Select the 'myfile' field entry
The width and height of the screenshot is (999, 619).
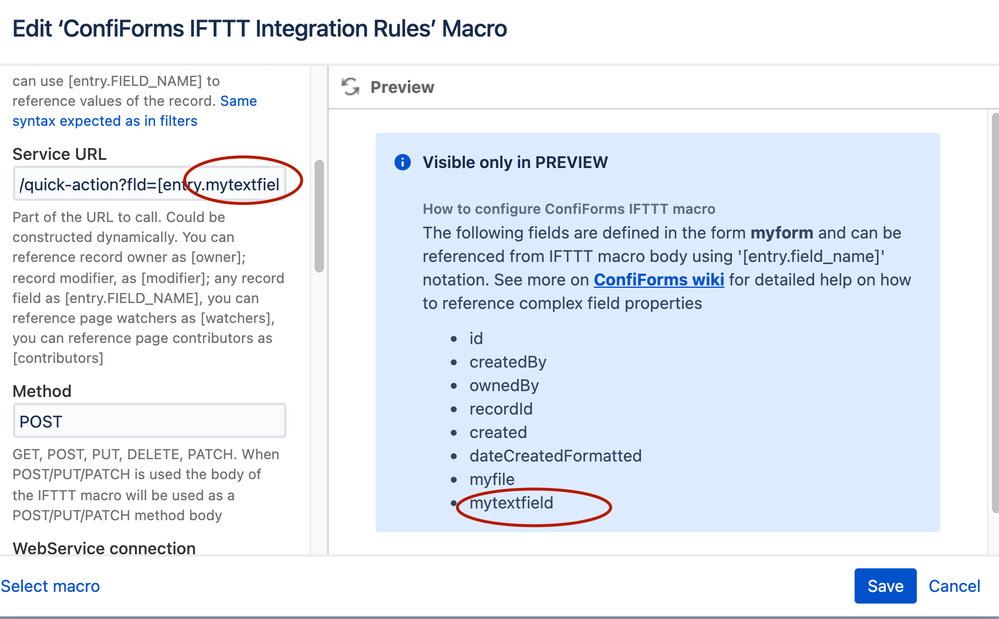coord(491,480)
